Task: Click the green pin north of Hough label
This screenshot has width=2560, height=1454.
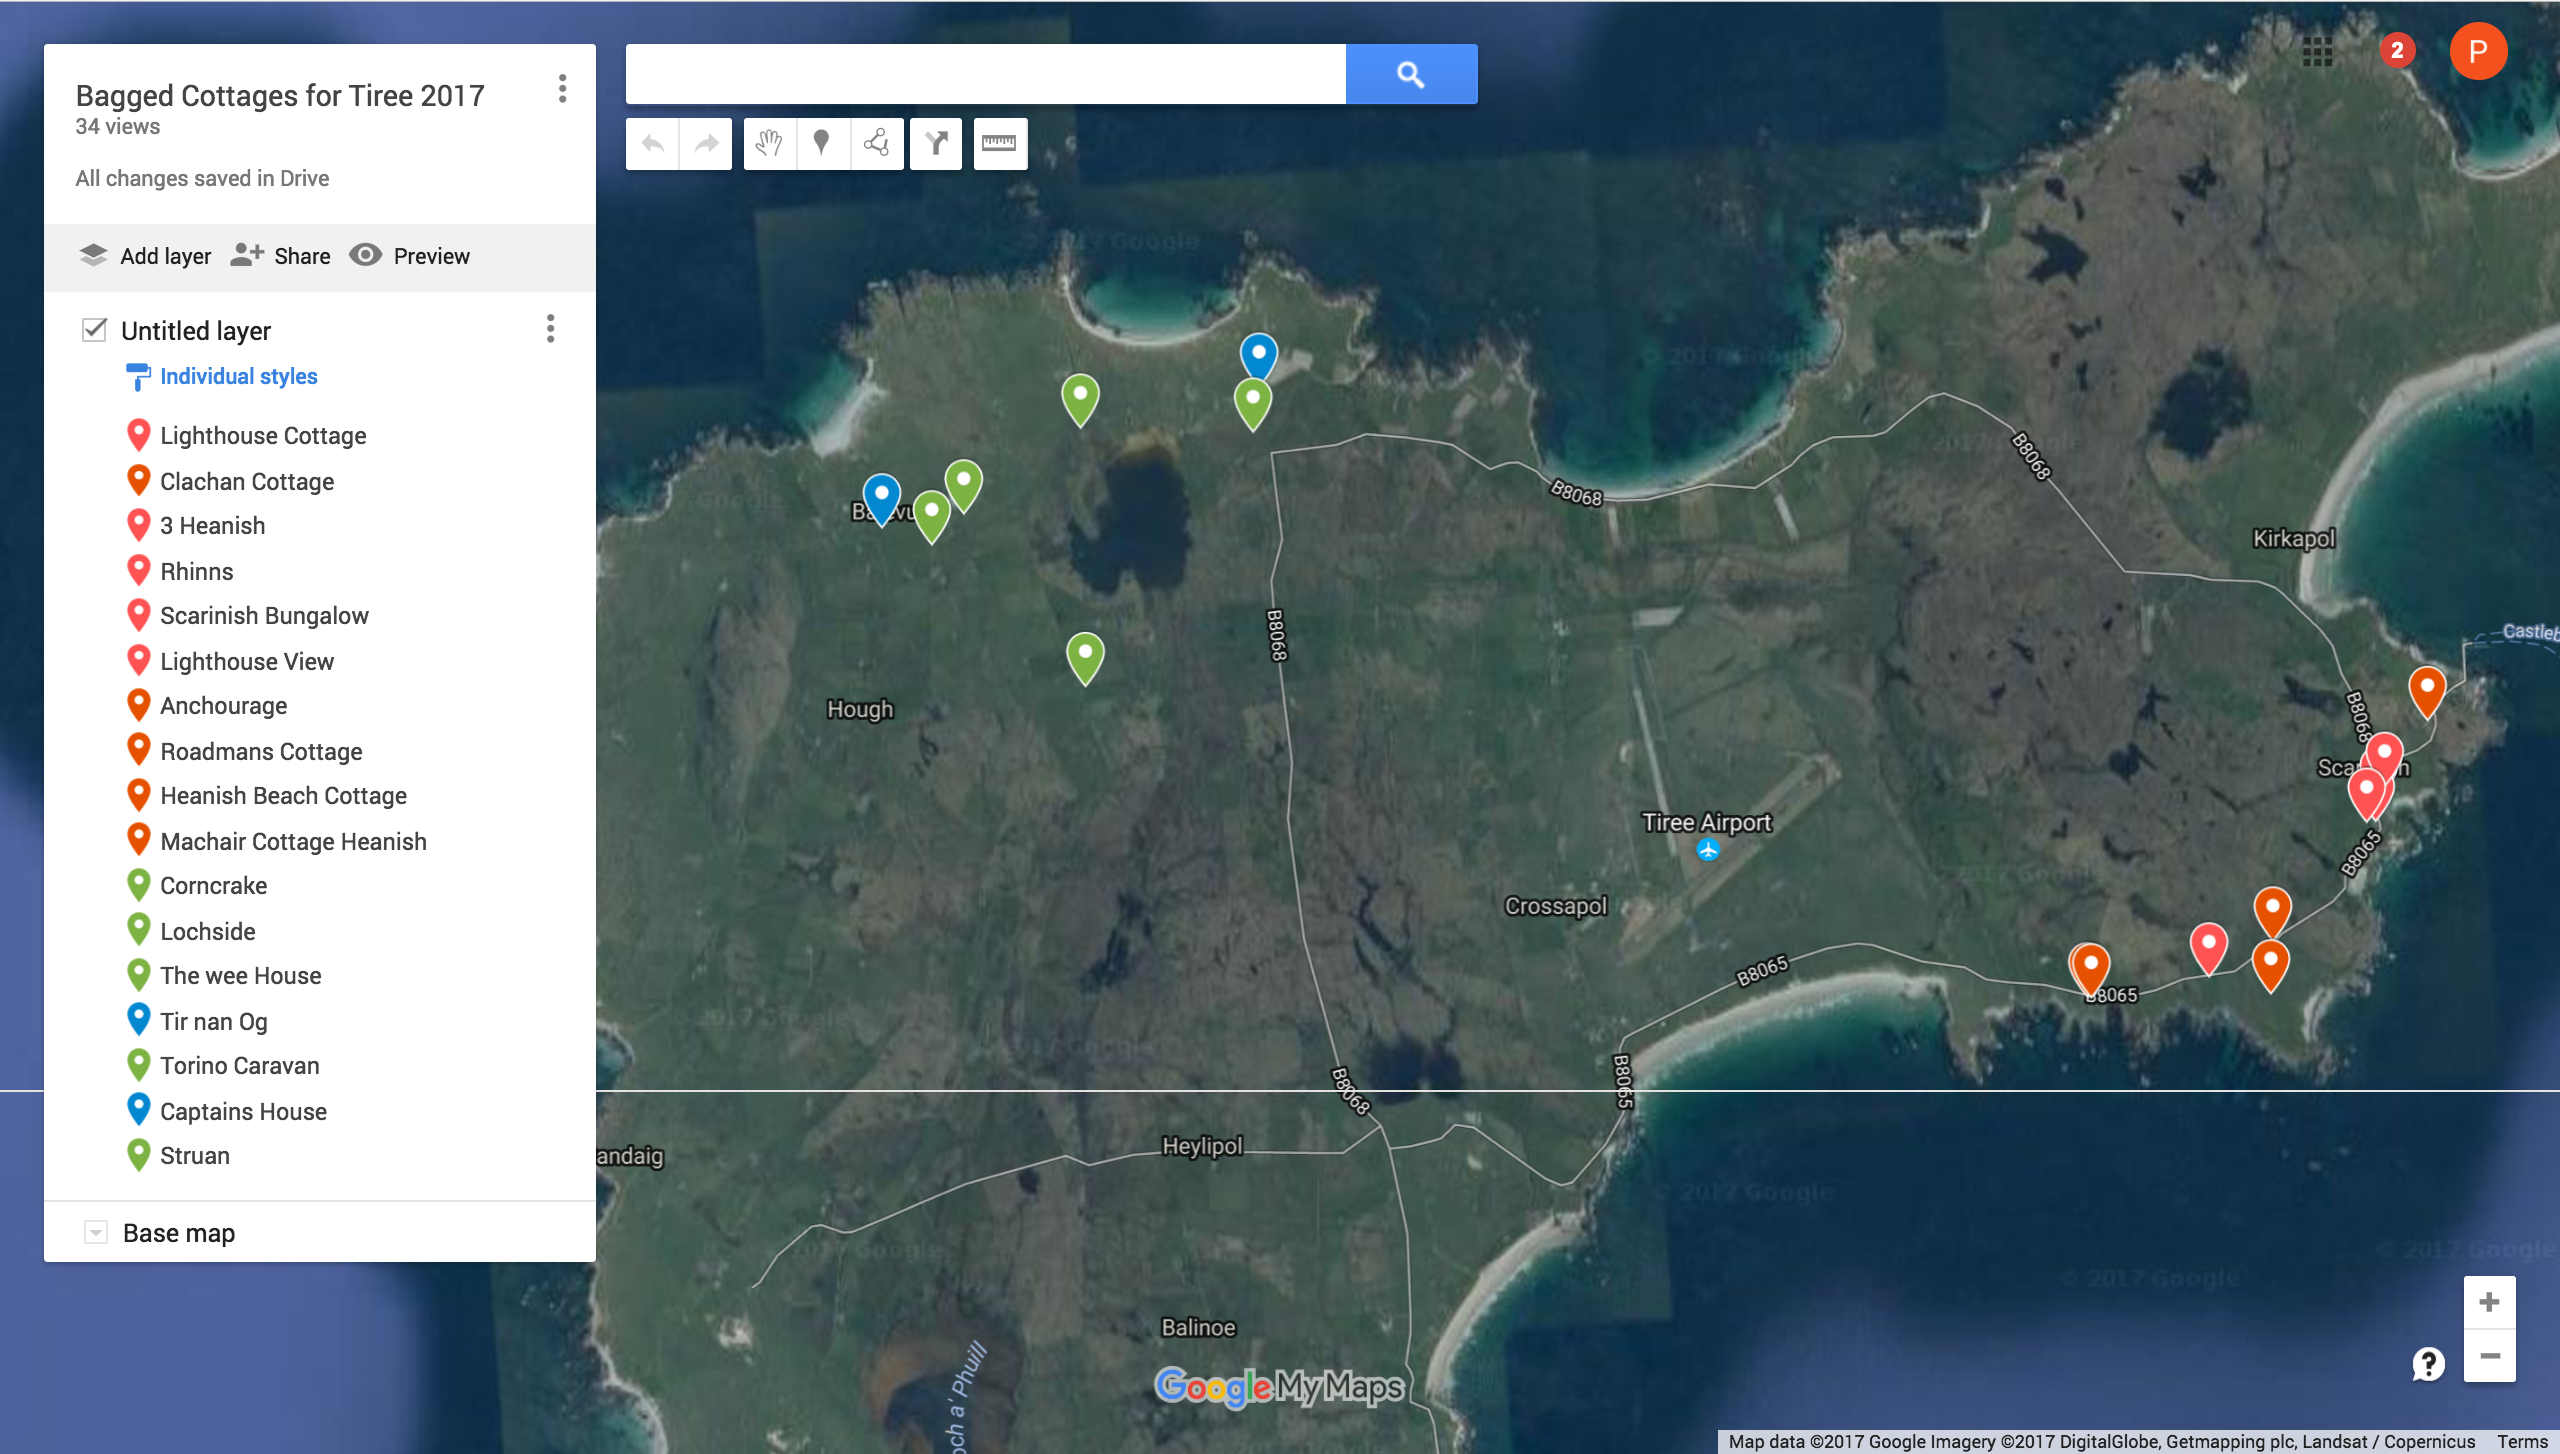Action: pos(1085,657)
